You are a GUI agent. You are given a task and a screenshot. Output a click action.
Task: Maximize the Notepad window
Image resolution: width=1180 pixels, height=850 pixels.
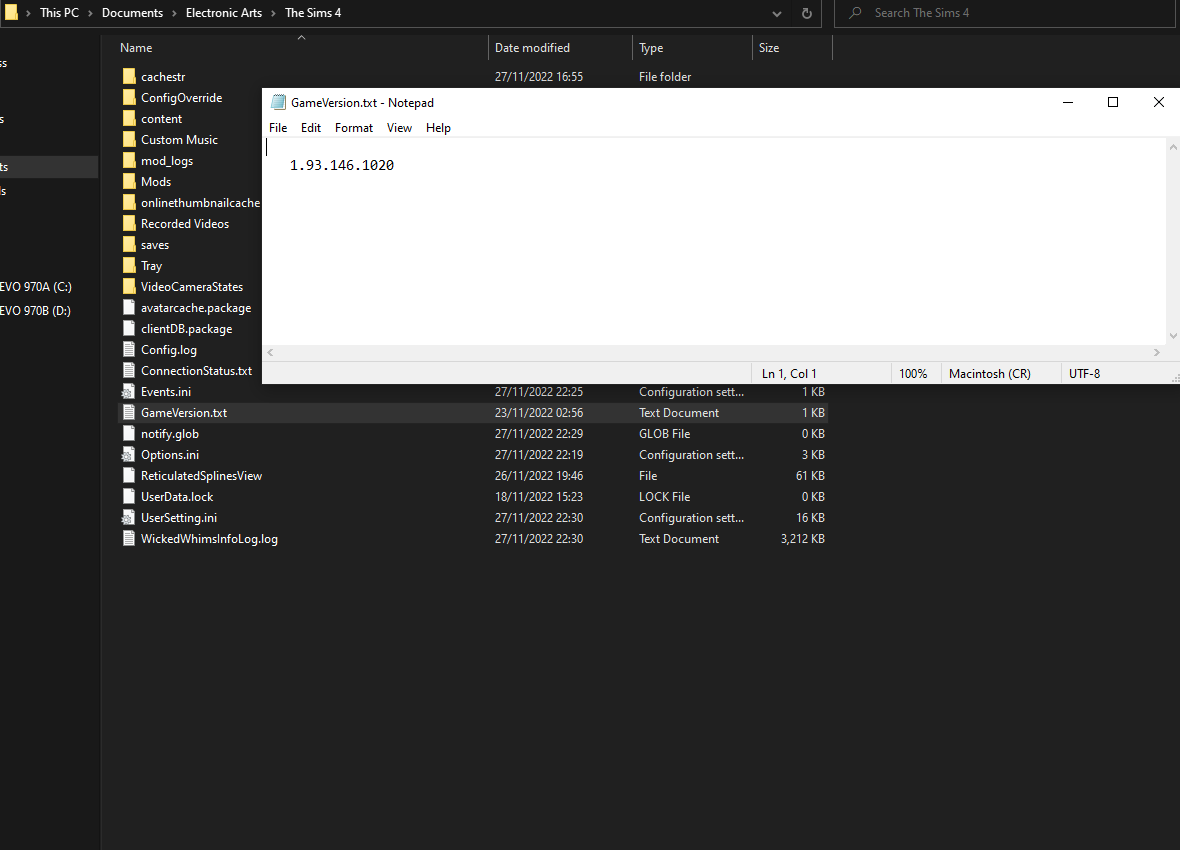(x=1113, y=102)
